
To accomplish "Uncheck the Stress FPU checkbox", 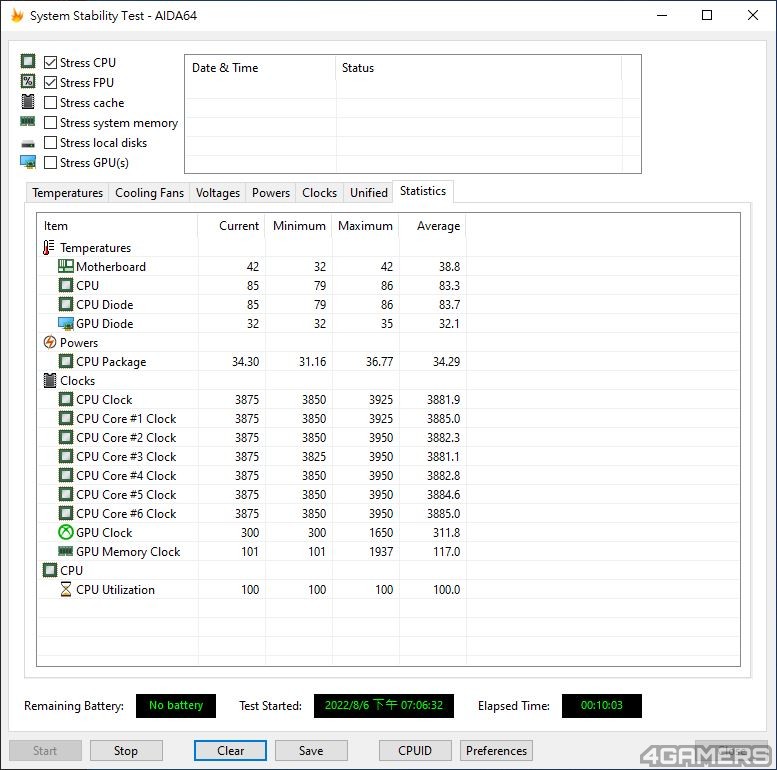I will click(50, 82).
